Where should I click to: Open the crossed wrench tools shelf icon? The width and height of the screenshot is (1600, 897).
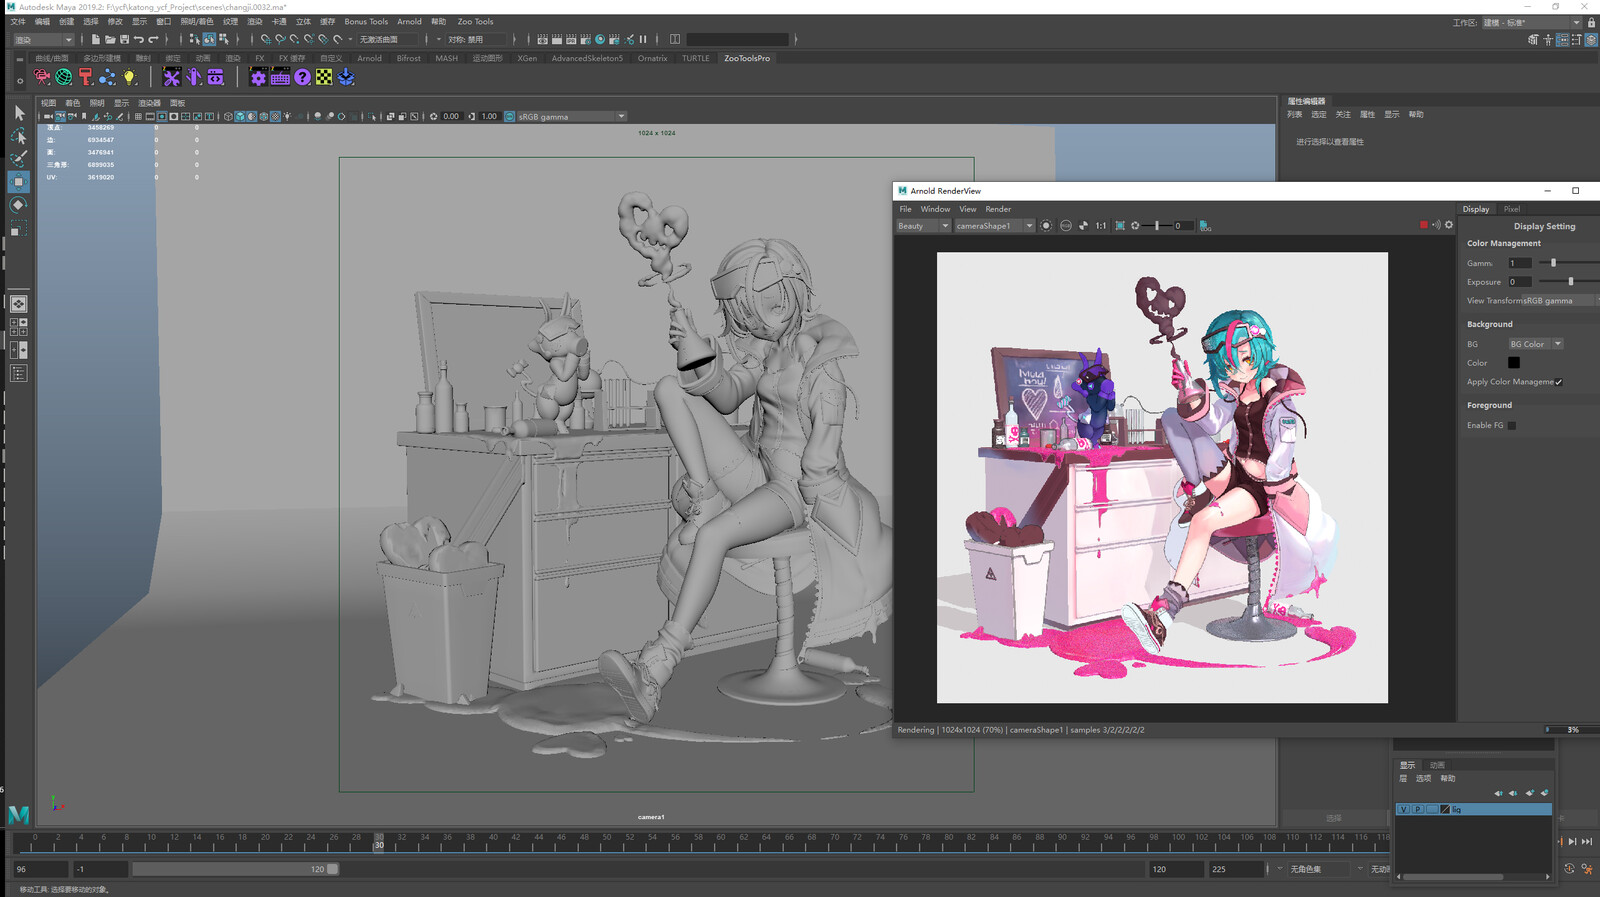point(172,77)
